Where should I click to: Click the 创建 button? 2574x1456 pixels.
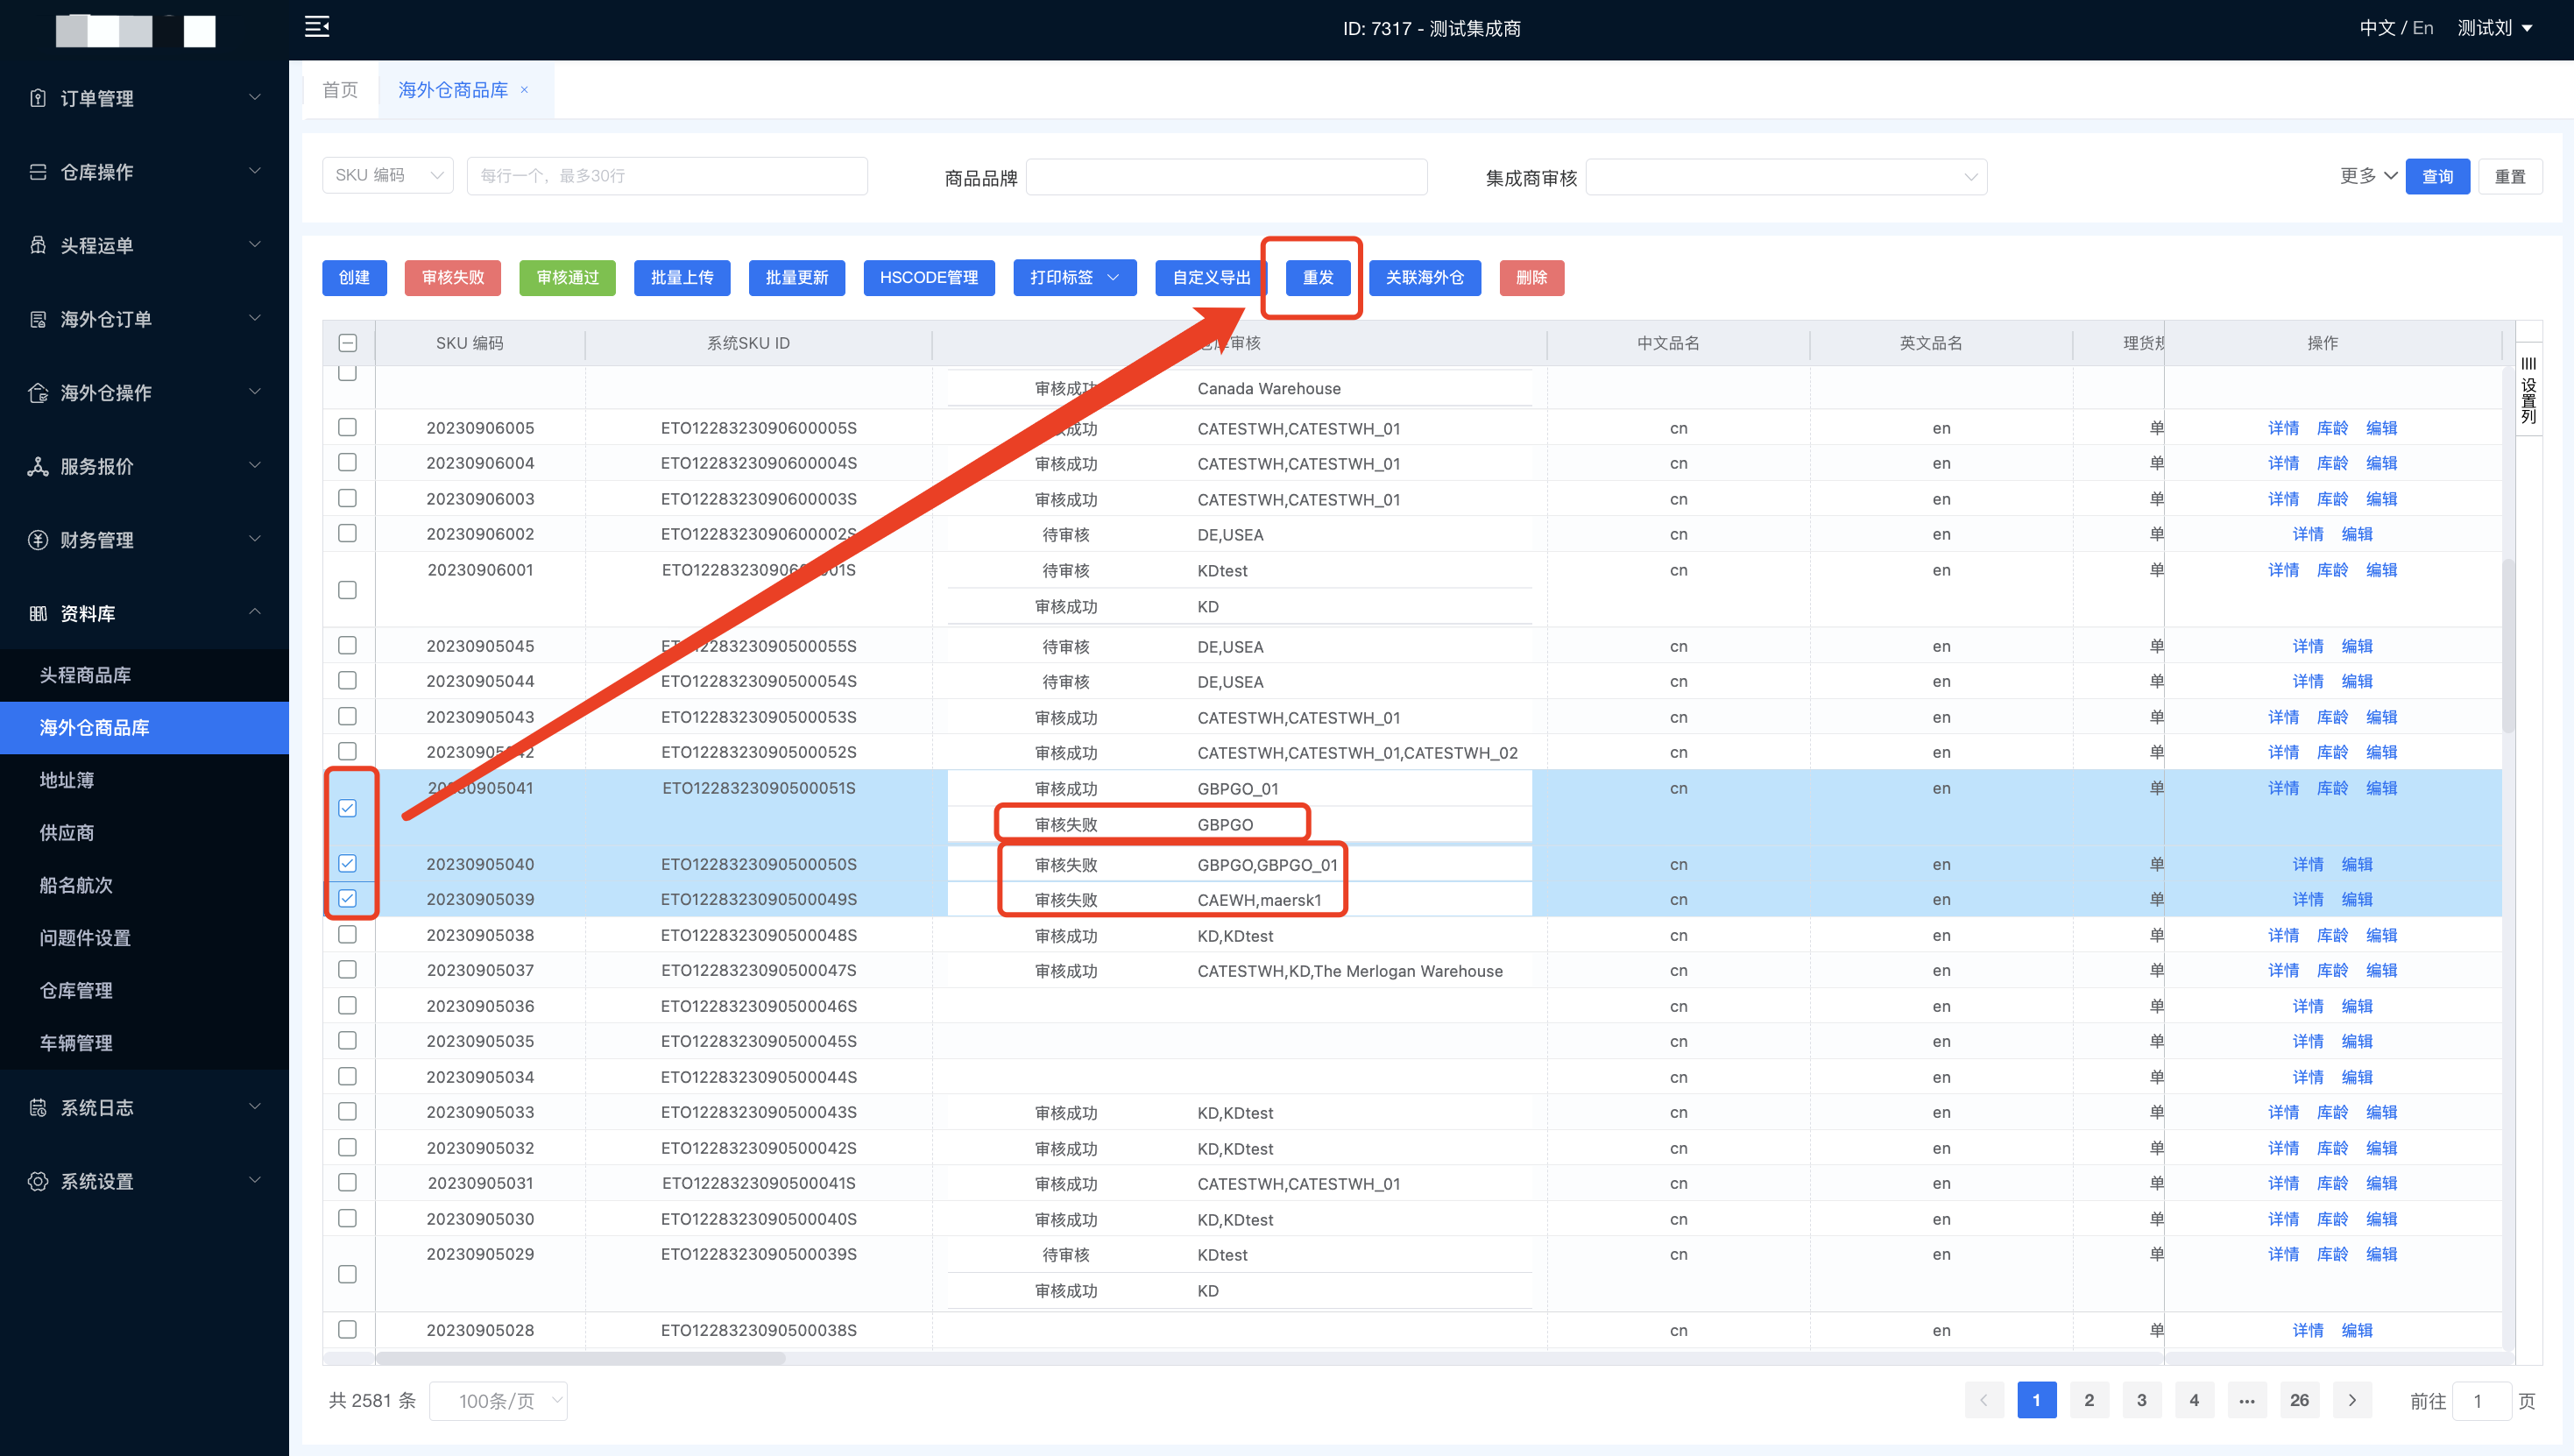click(354, 277)
